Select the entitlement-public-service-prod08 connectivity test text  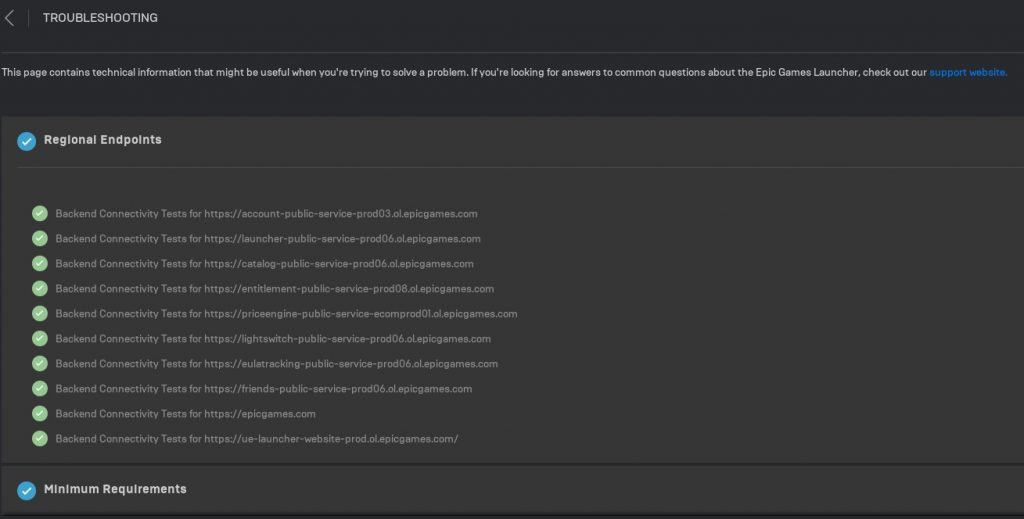(275, 289)
